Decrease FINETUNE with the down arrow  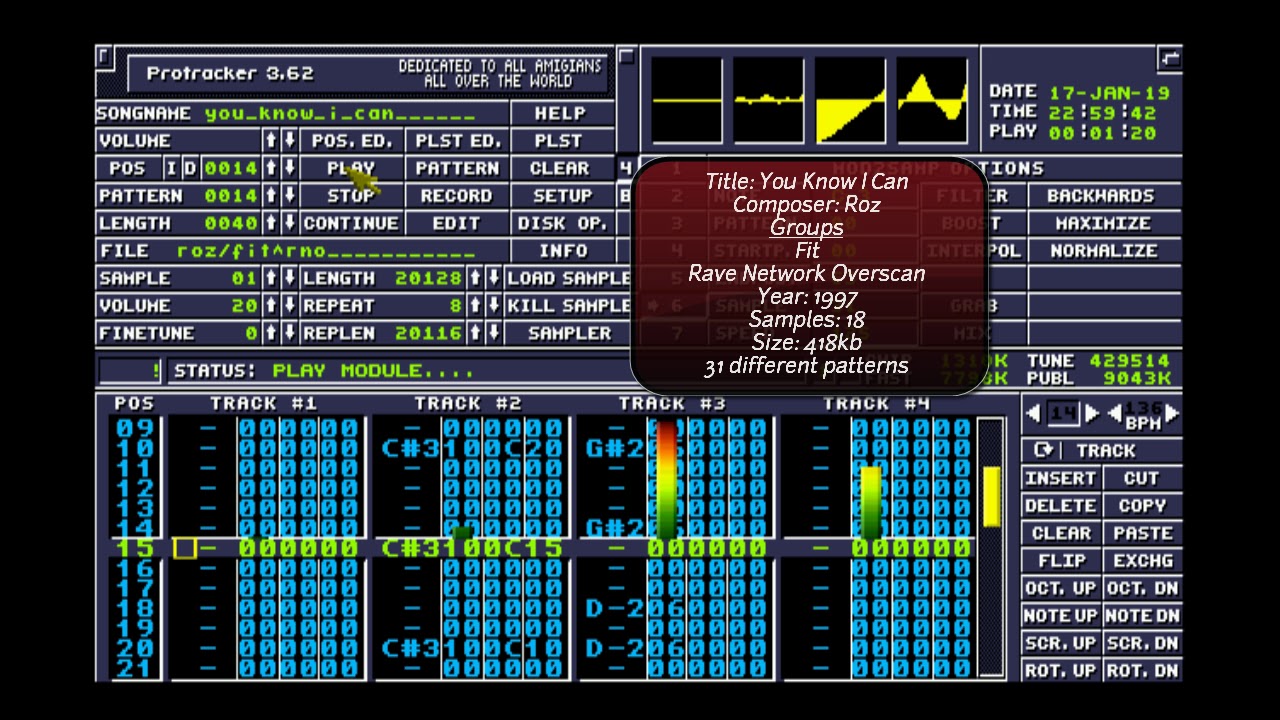(289, 333)
